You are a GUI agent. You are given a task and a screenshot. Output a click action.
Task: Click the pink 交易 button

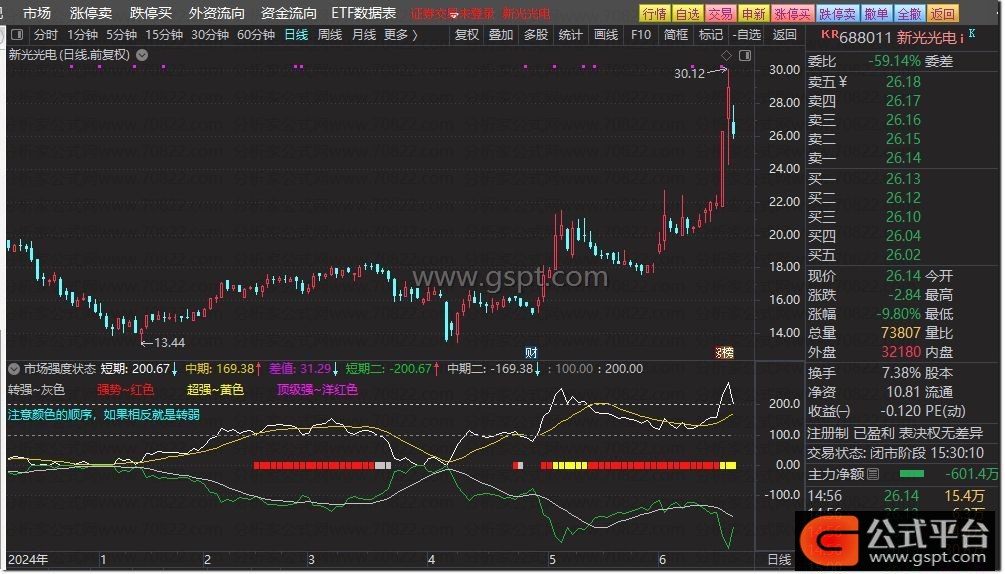coord(720,13)
